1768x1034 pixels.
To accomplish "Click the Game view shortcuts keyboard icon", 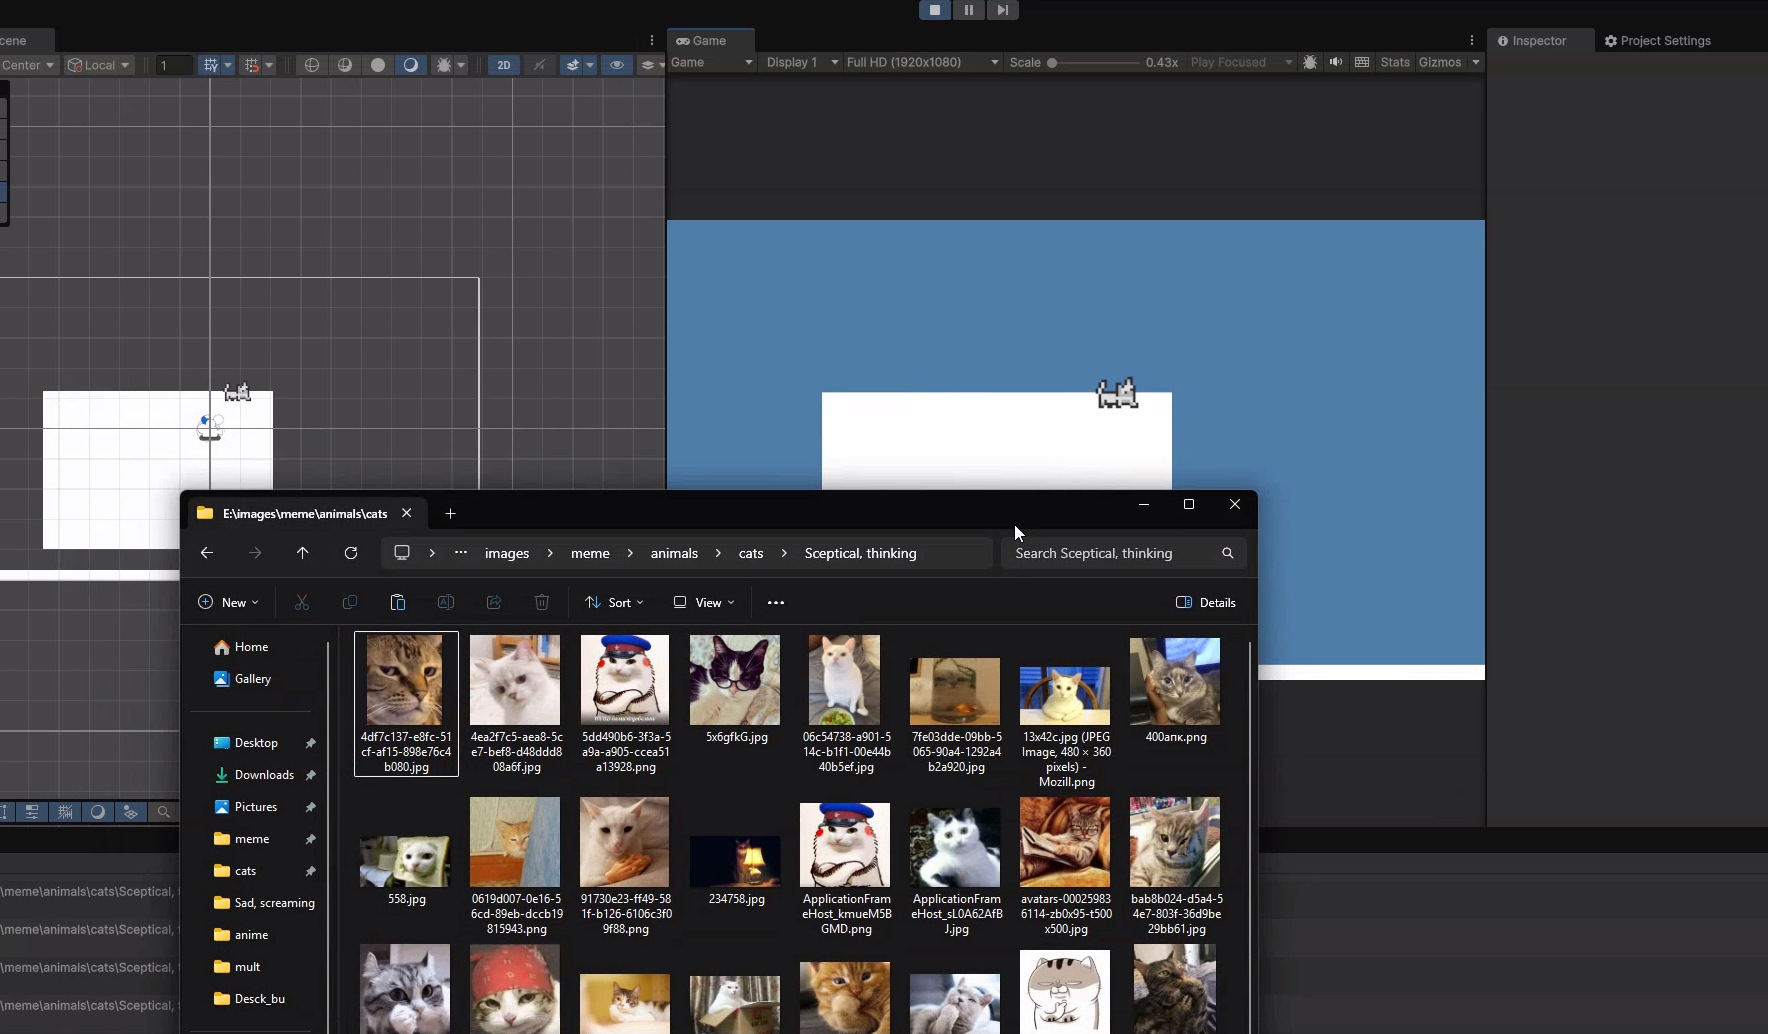I will click(1362, 62).
